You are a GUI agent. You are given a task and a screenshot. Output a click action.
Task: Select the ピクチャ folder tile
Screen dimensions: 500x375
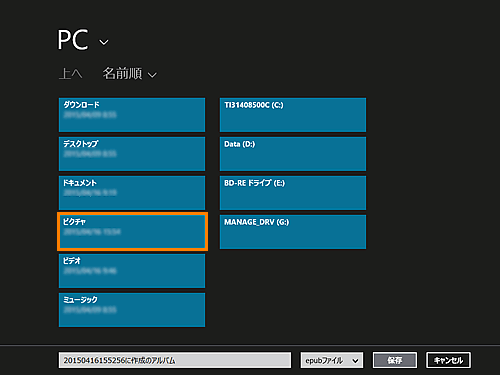tap(132, 232)
